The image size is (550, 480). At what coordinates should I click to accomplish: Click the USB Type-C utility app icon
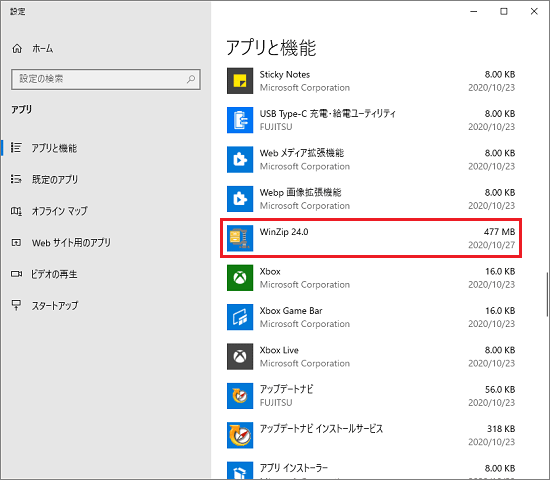click(240, 120)
